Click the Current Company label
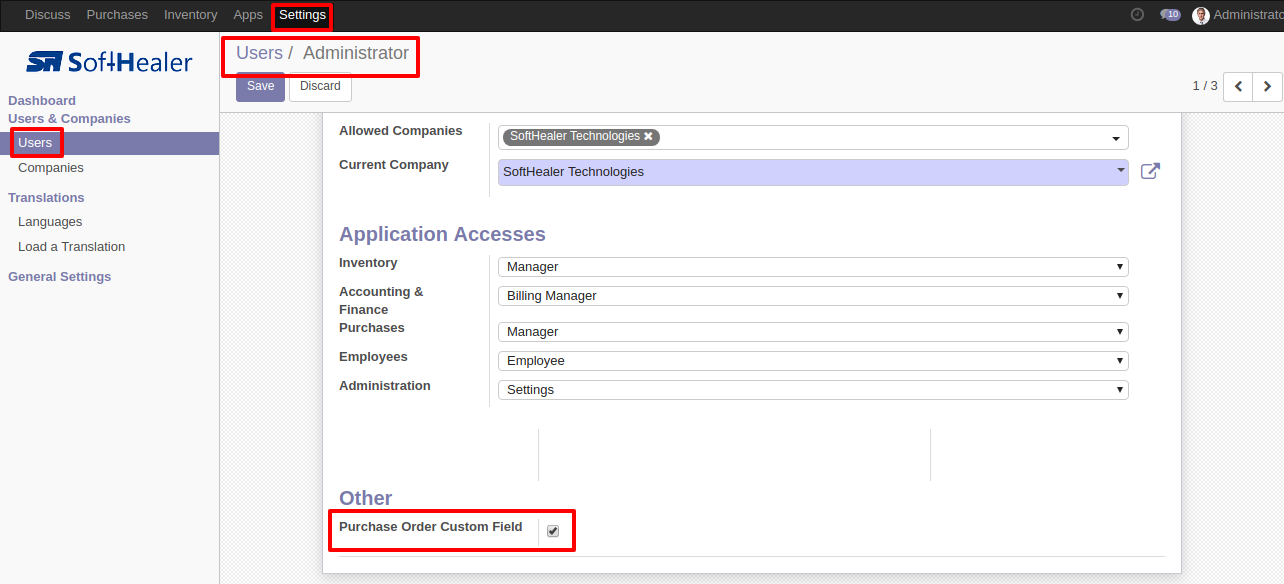1284x584 pixels. click(x=394, y=165)
